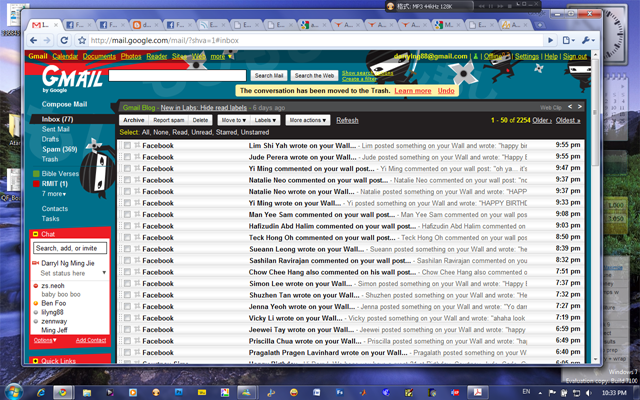The width and height of the screenshot is (640, 400).
Task: Open the chat status dropdown arrow
Action: 104,273
